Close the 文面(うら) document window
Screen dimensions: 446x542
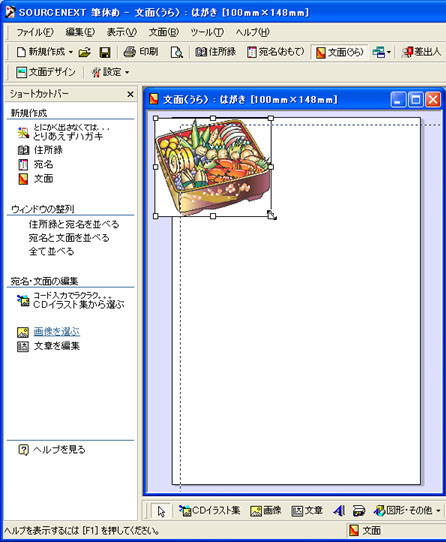(x=433, y=100)
